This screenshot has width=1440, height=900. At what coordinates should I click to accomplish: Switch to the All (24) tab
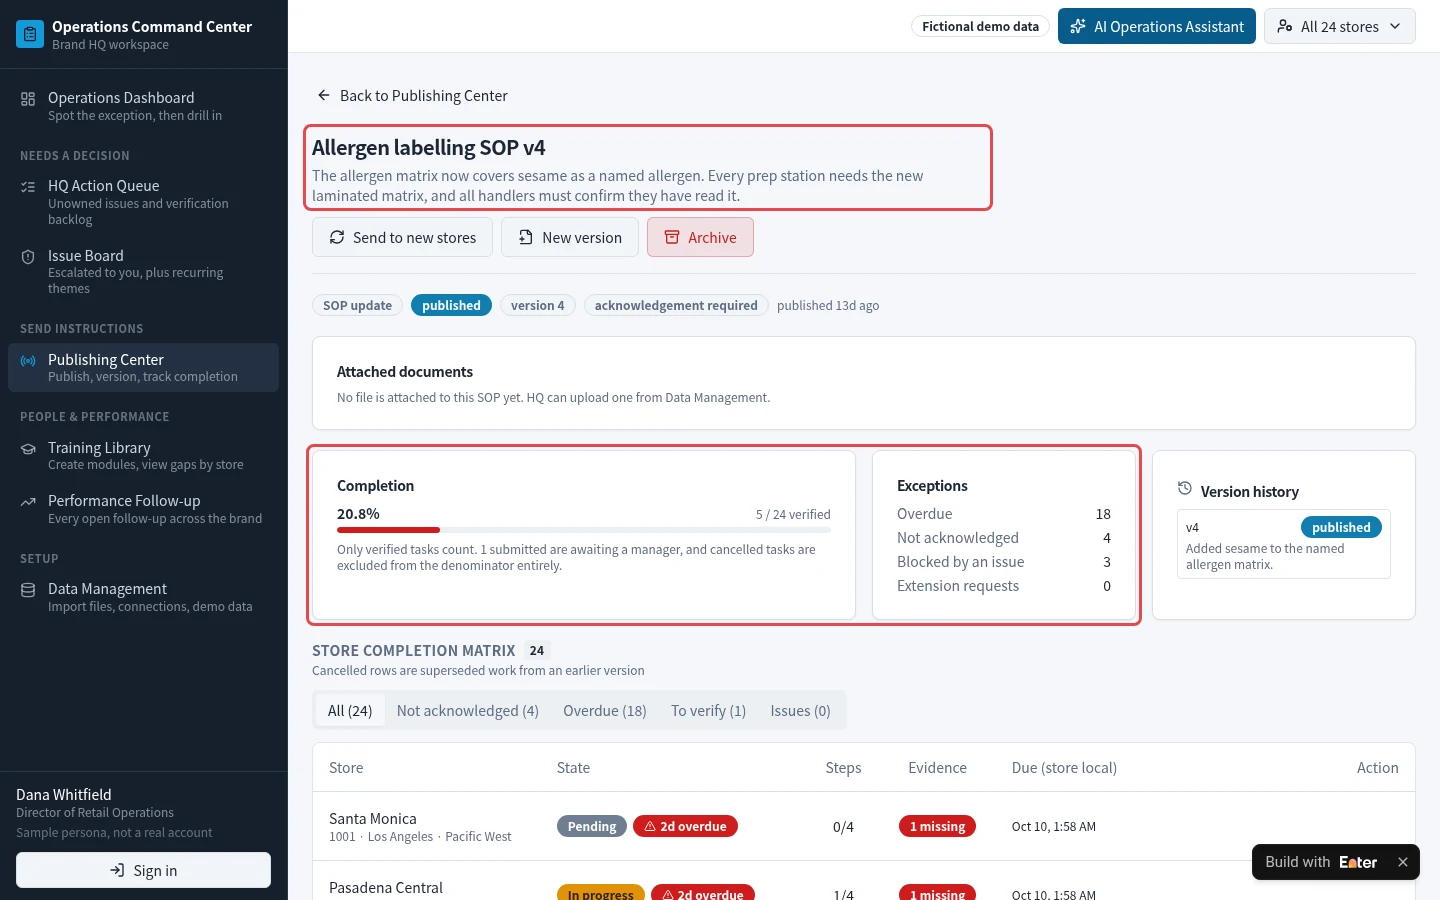tap(350, 711)
